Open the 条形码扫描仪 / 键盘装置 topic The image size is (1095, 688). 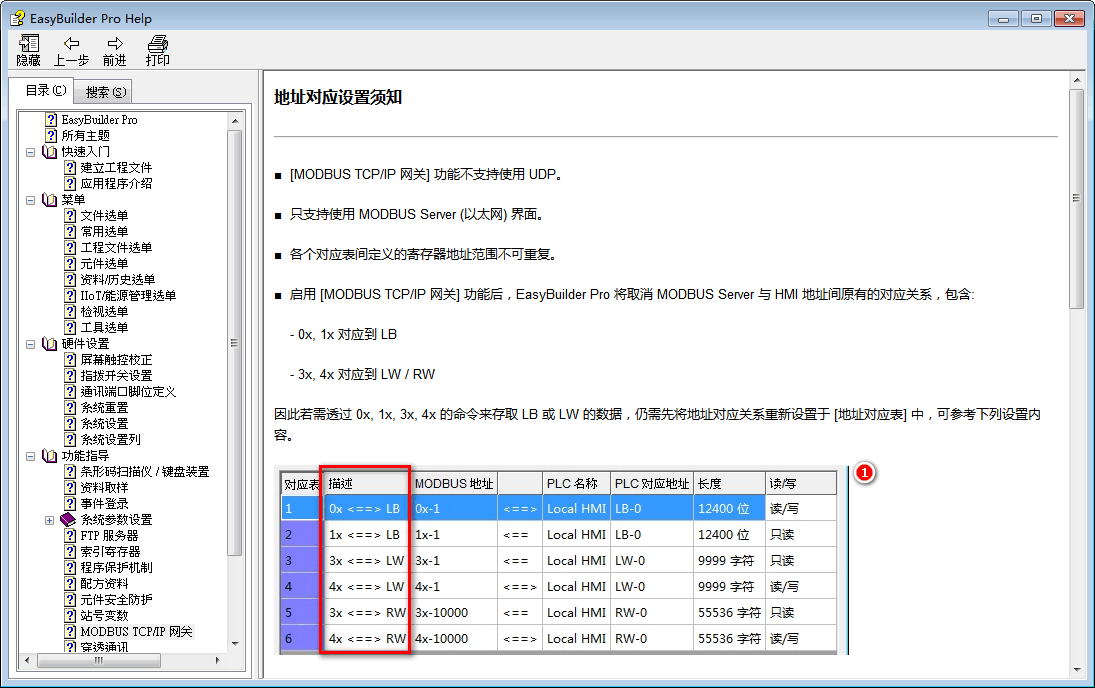pos(145,472)
